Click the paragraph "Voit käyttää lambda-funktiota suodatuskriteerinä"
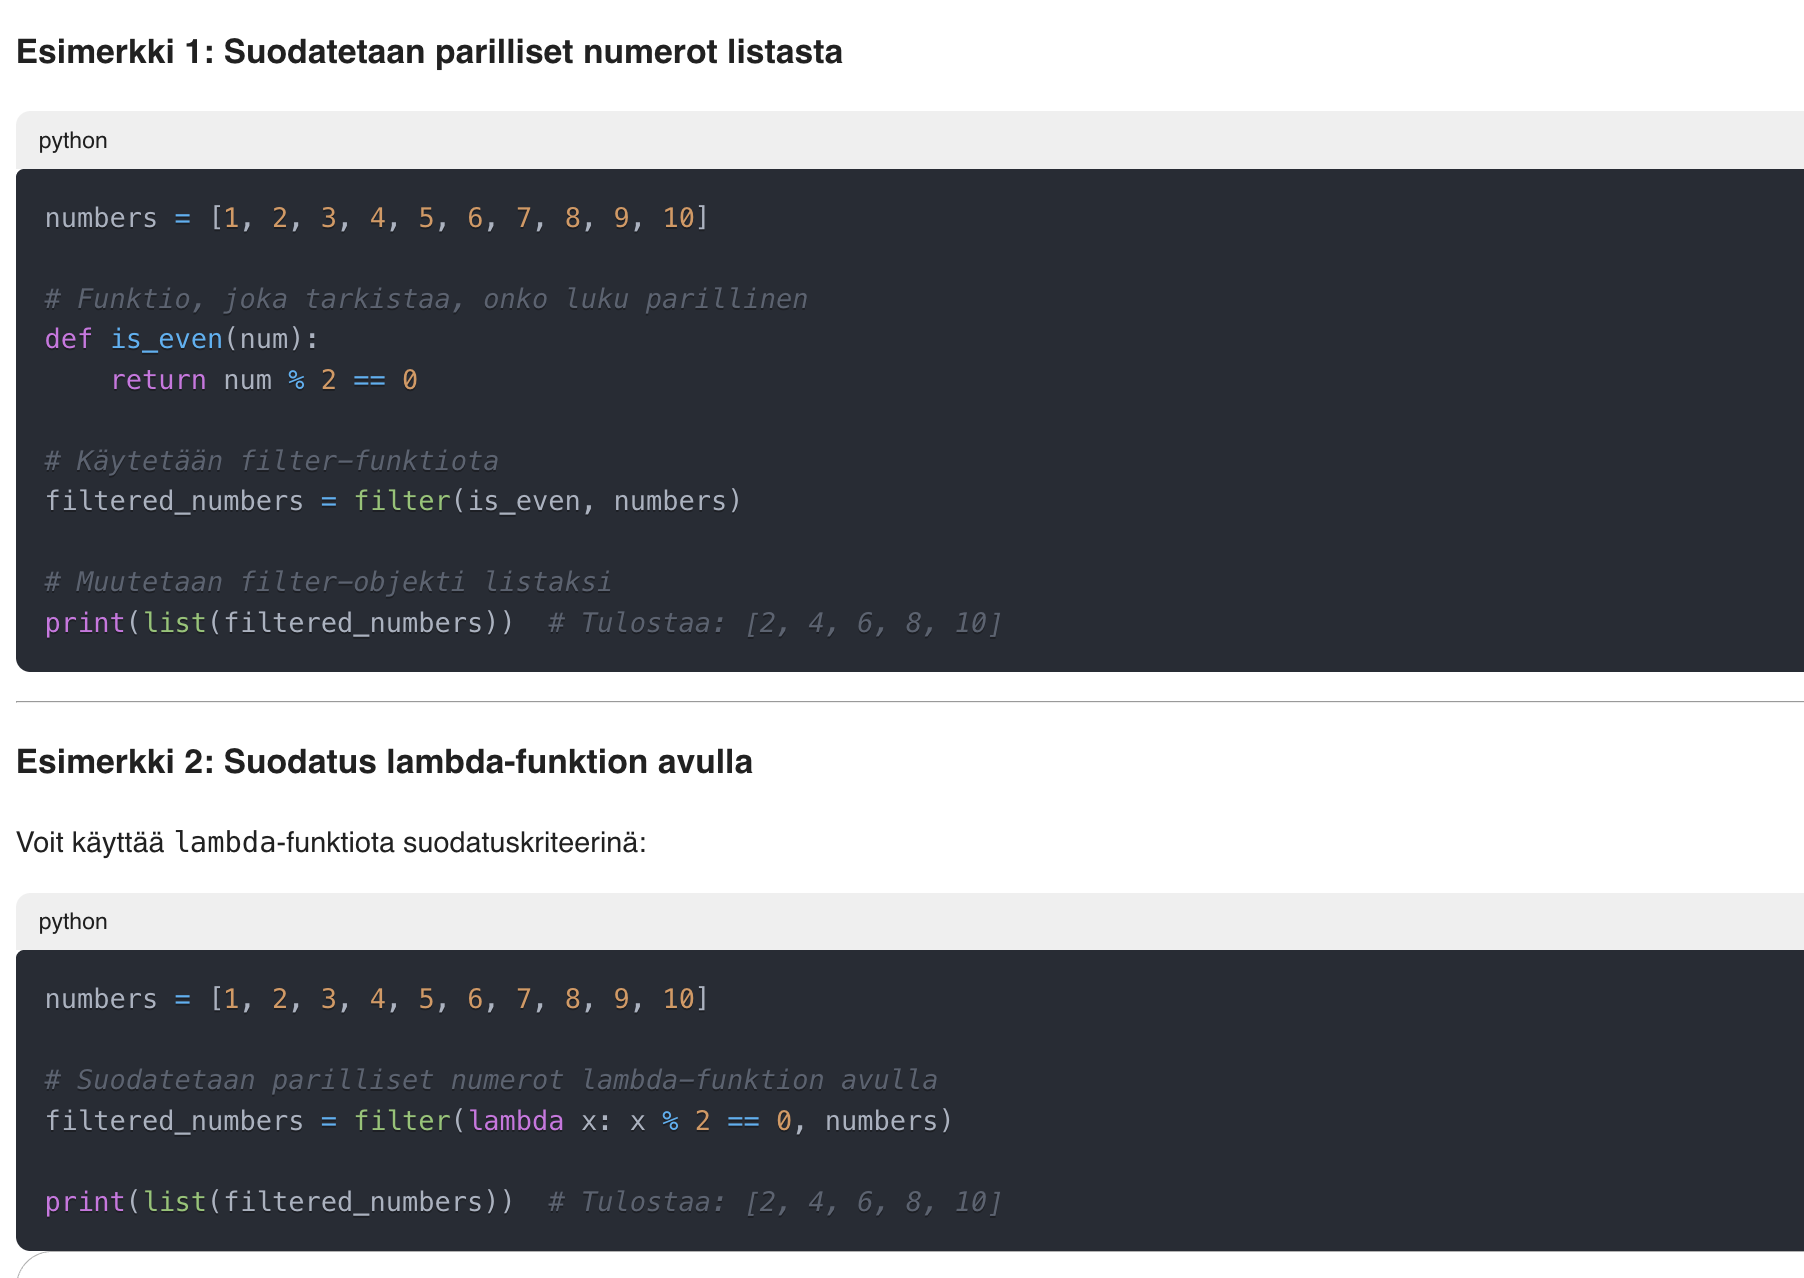 tap(331, 843)
